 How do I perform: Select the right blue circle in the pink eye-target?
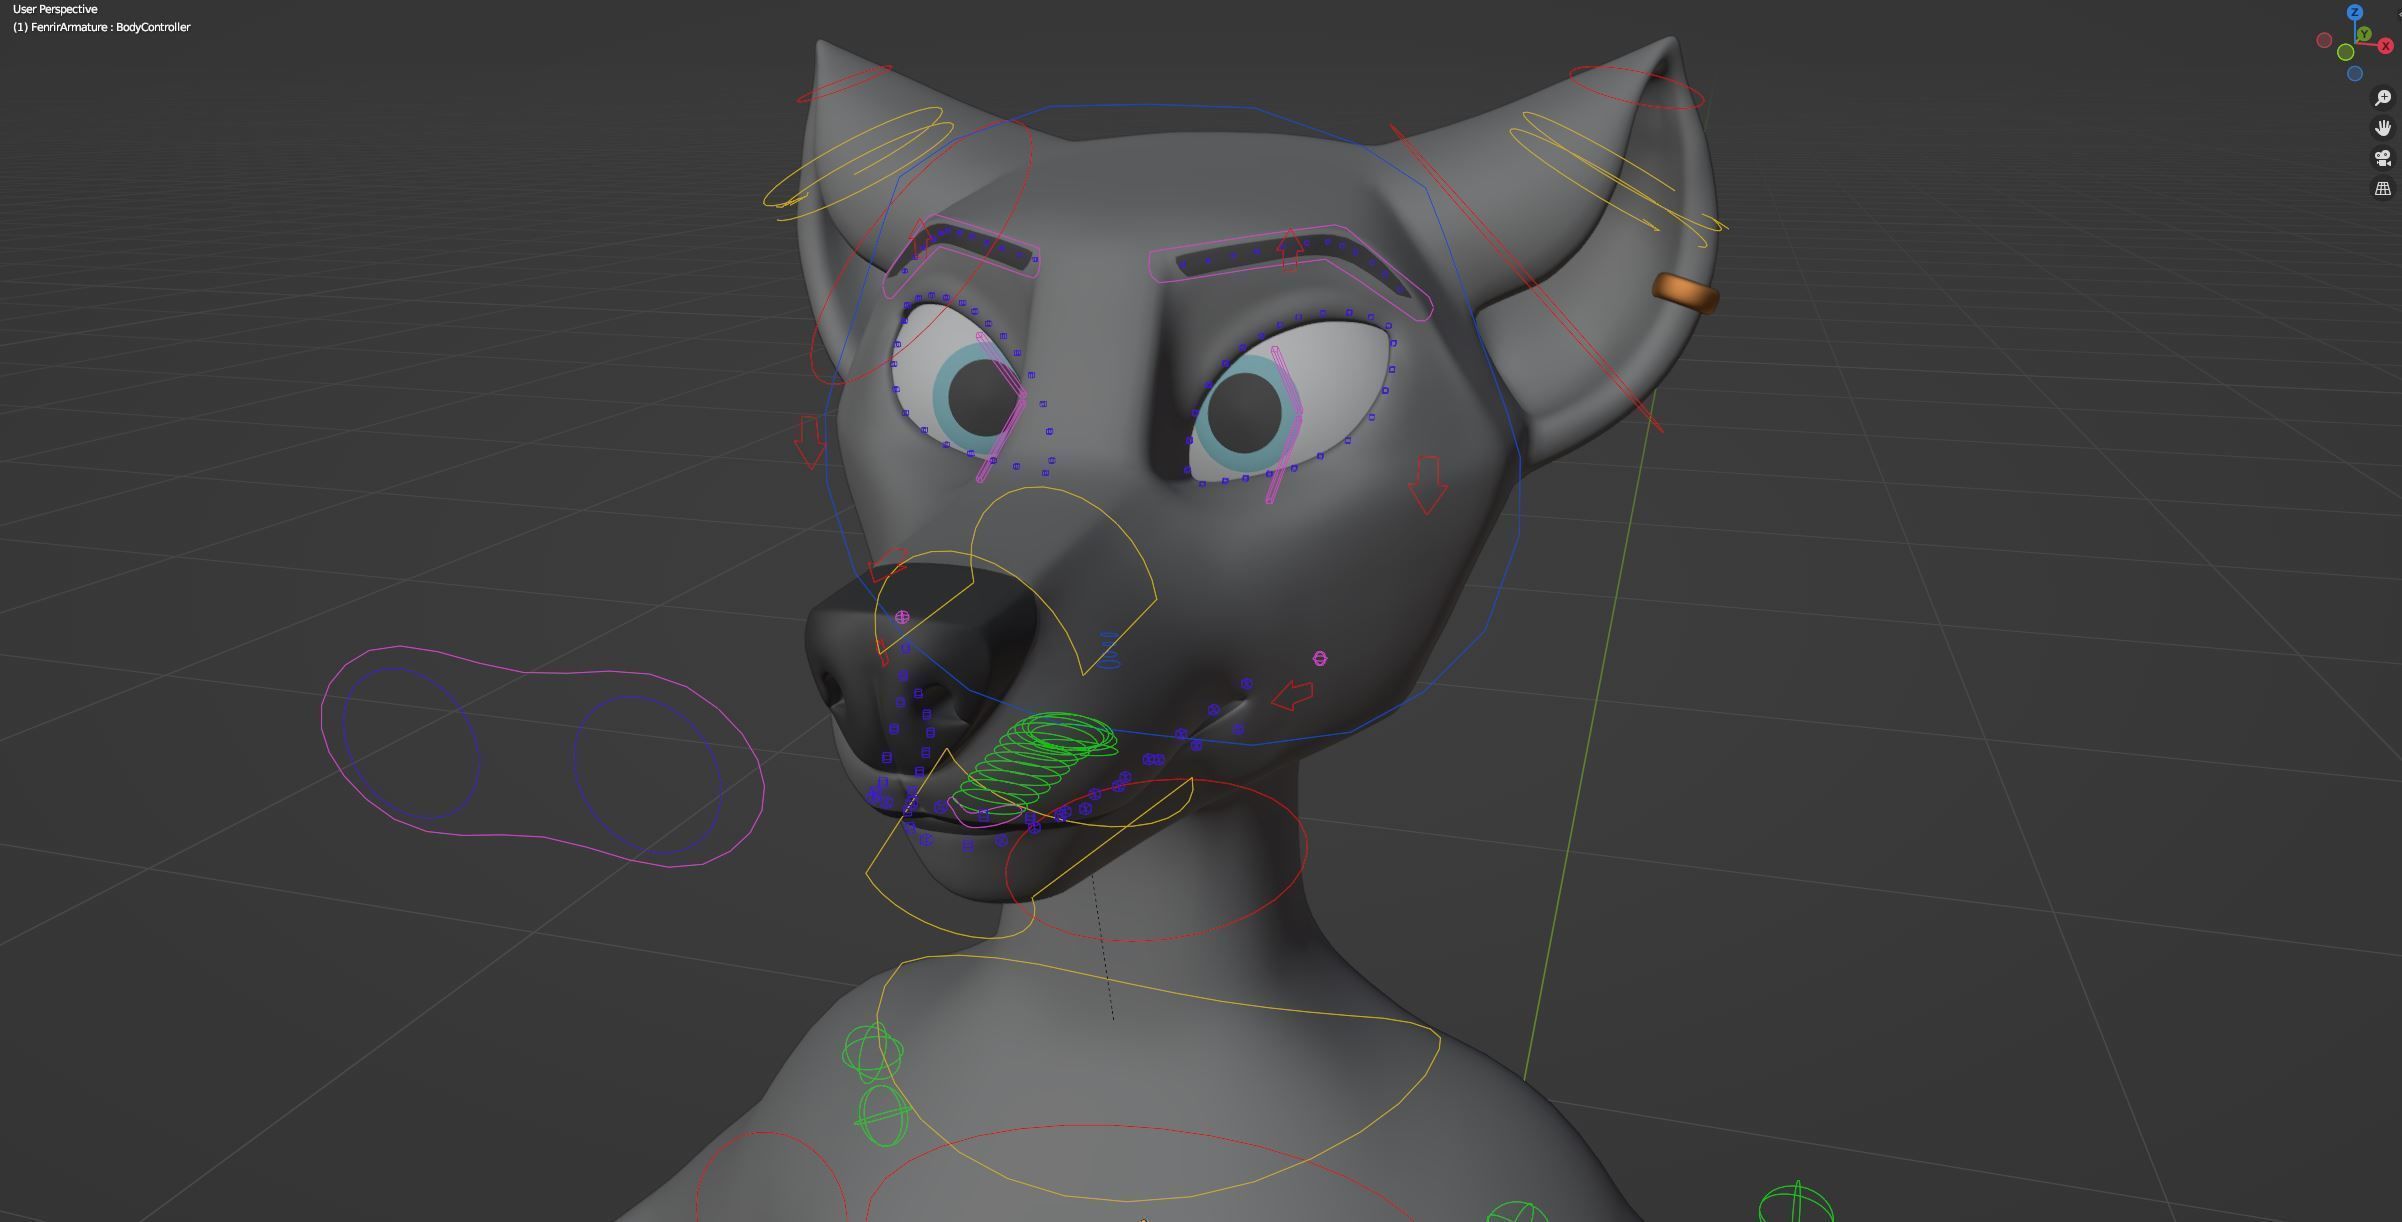(647, 775)
